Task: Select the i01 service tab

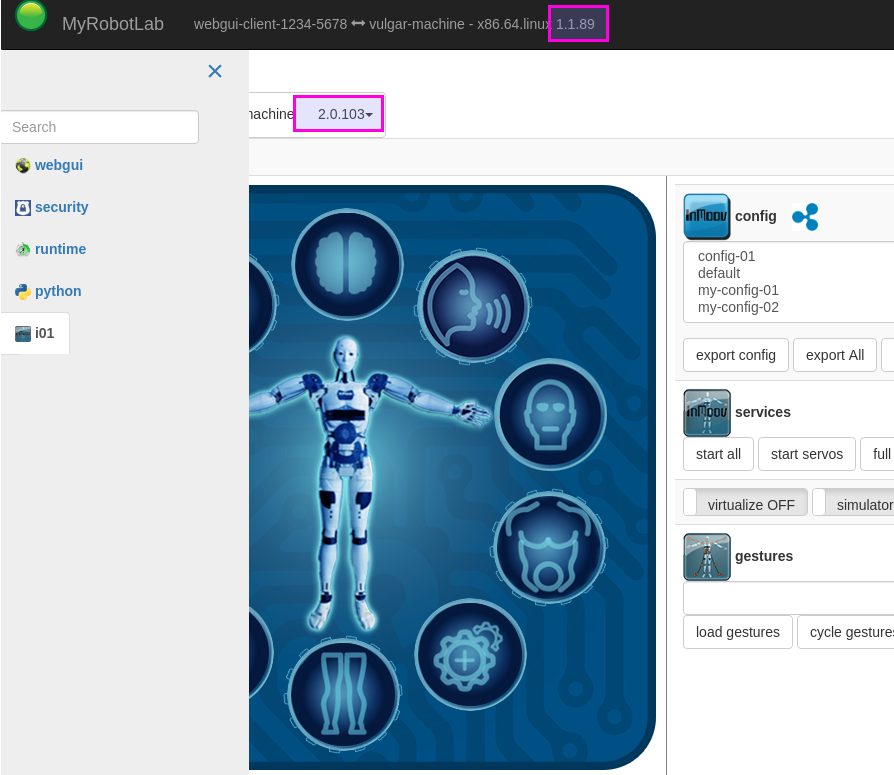Action: [35, 334]
